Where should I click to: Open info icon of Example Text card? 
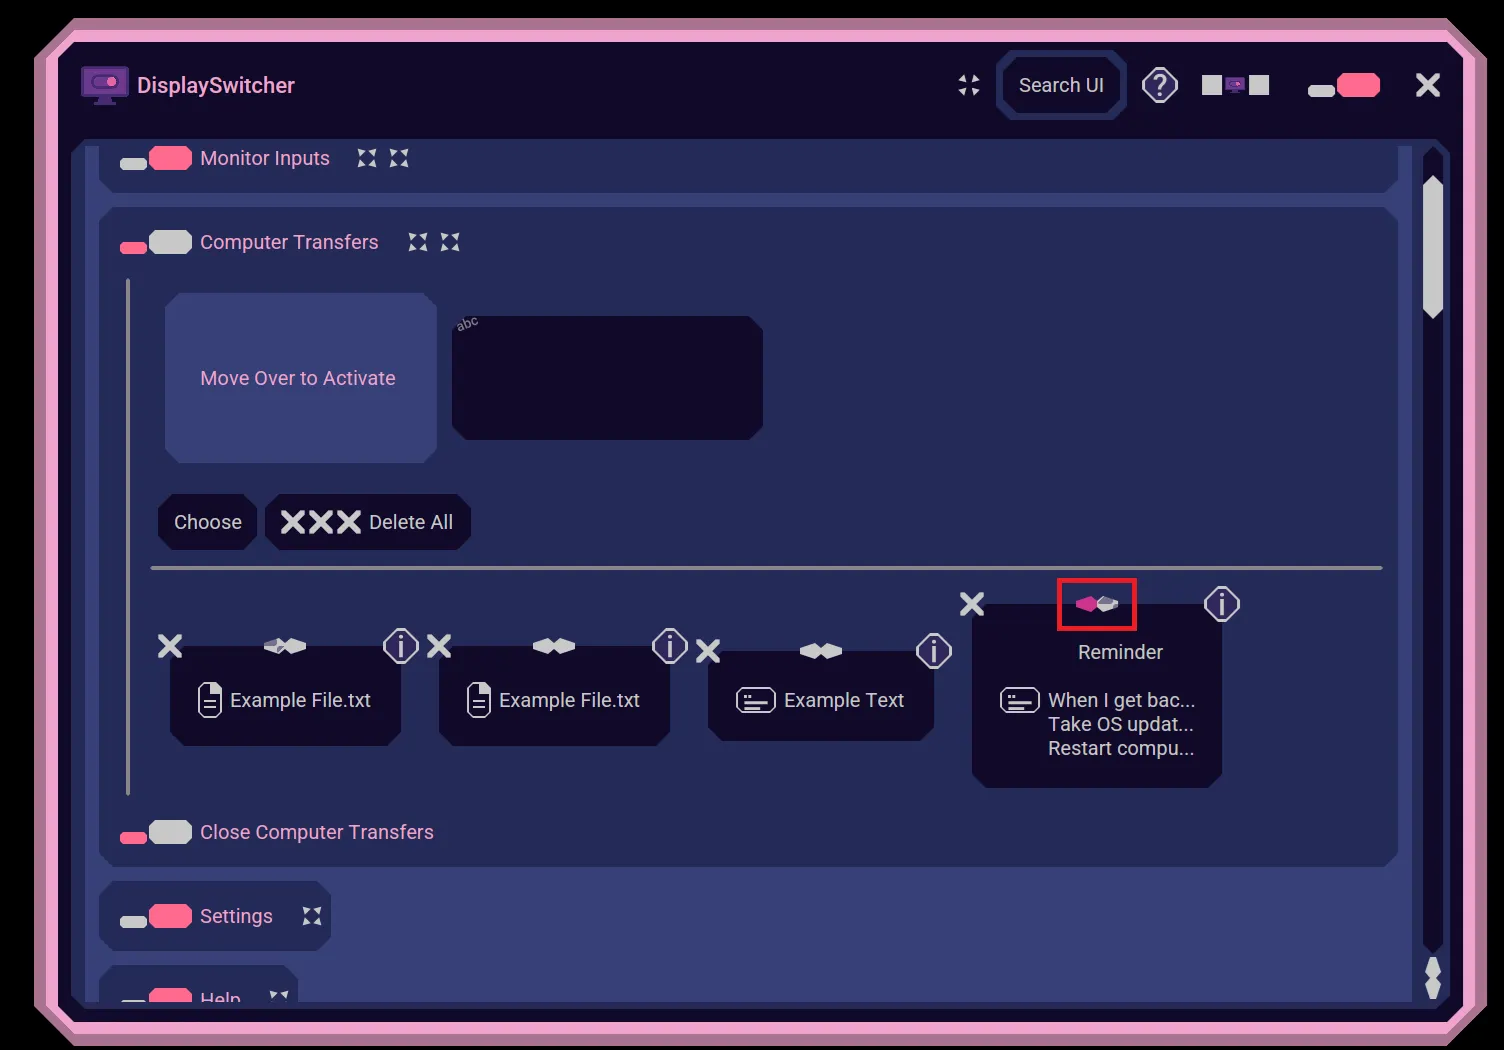(x=934, y=651)
